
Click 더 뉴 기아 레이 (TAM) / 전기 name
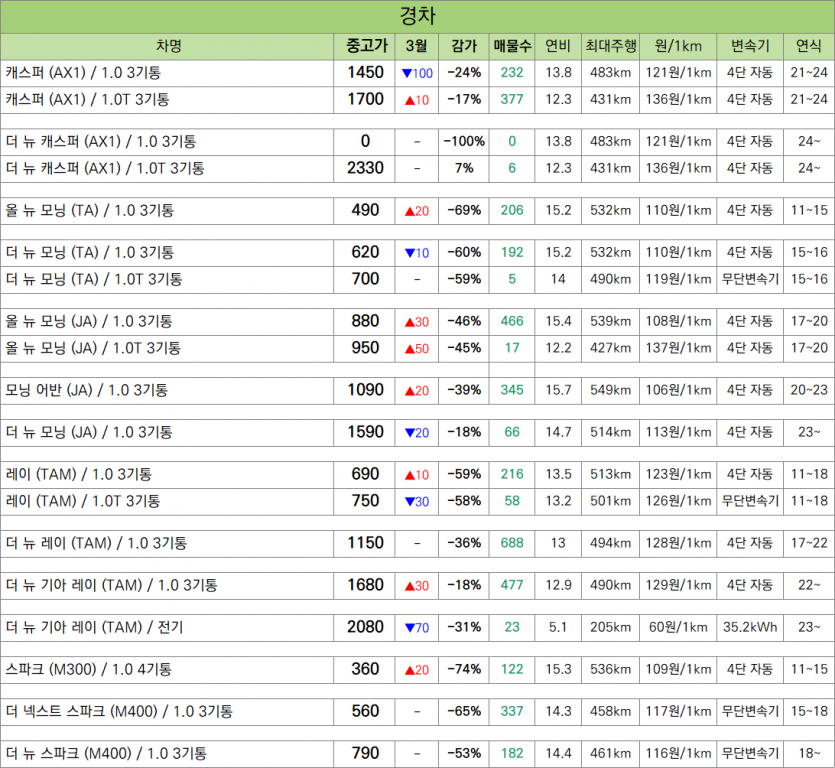[x=94, y=627]
